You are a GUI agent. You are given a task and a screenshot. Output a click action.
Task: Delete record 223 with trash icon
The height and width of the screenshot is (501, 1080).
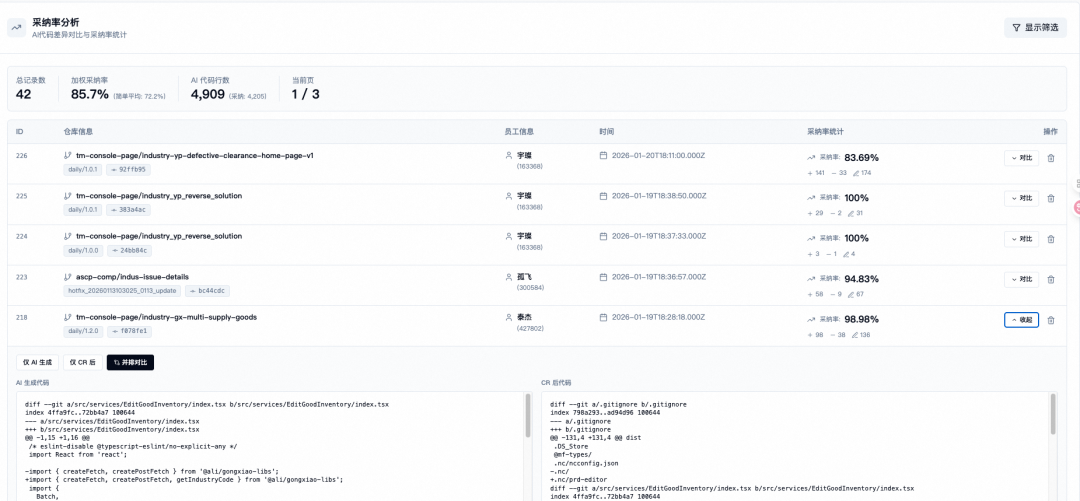click(x=1050, y=280)
